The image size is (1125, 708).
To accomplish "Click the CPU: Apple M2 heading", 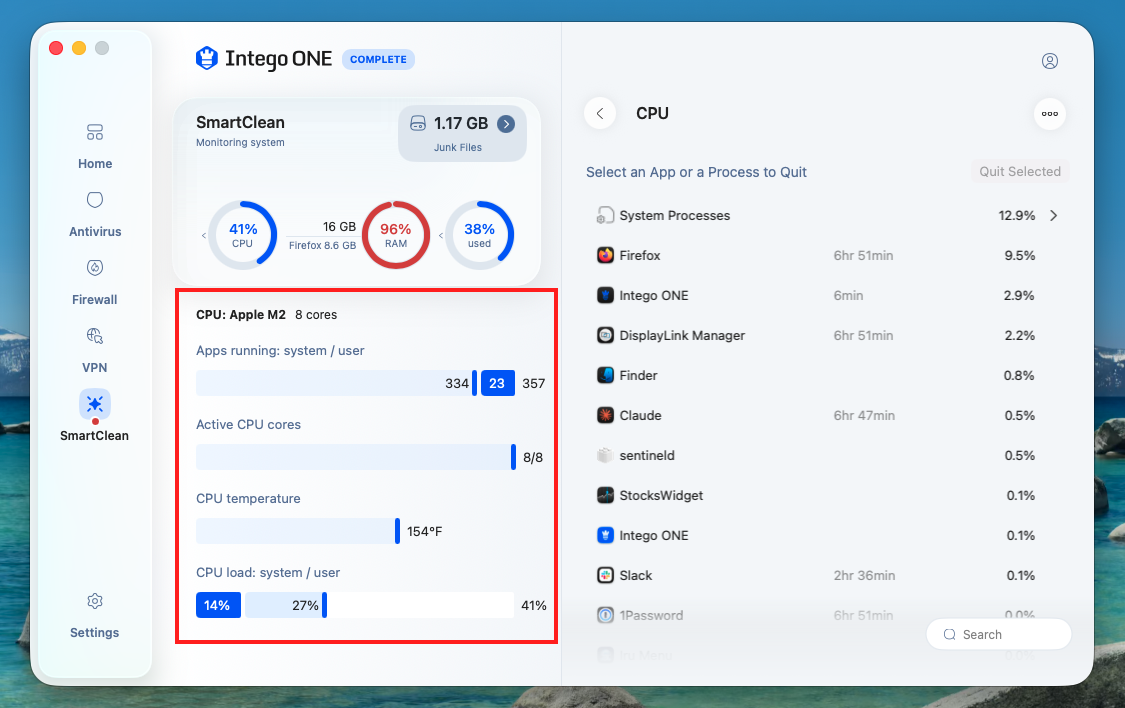I will point(240,314).
